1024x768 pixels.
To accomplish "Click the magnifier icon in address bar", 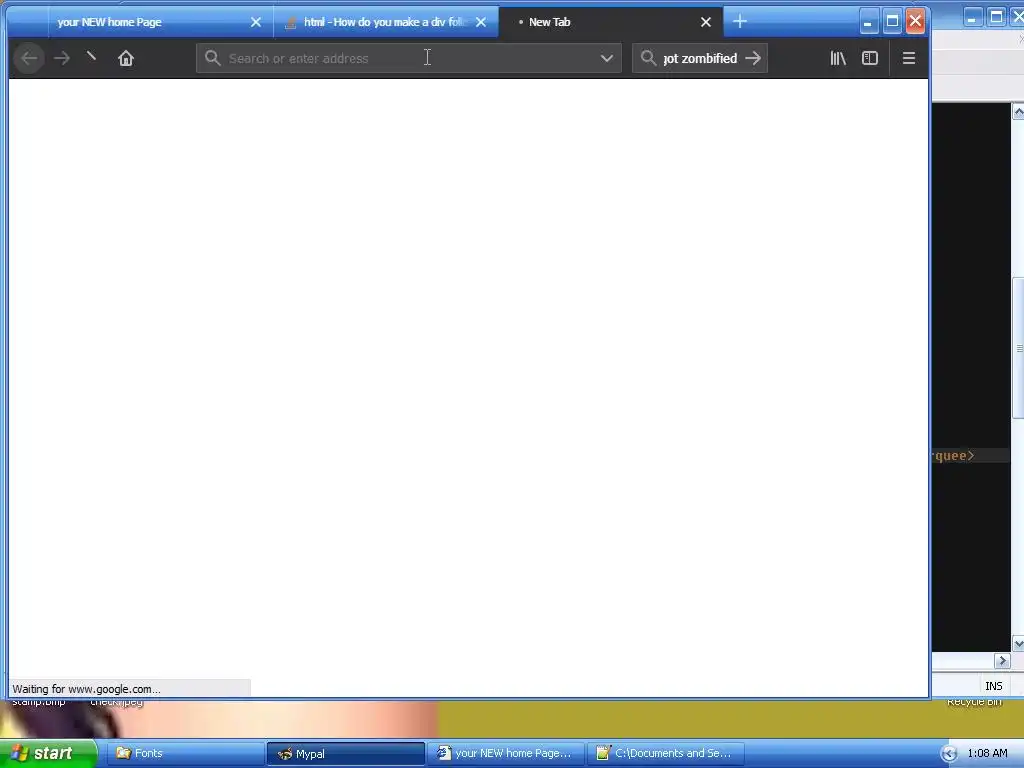I will pos(212,58).
